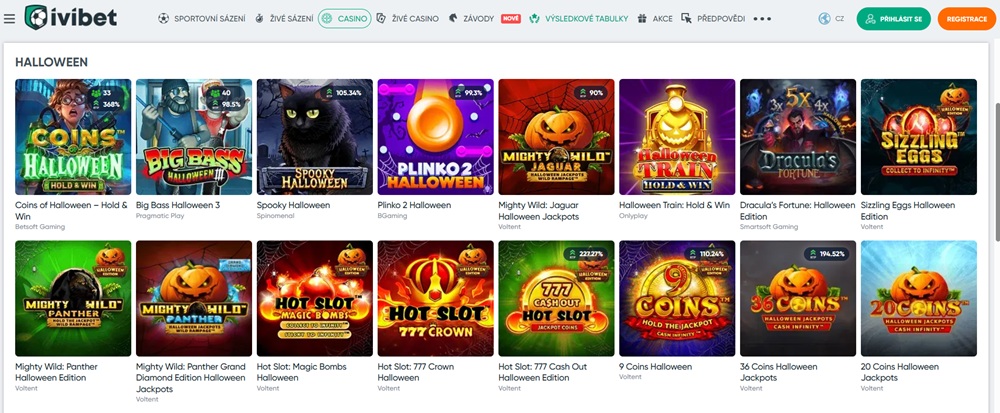Launch Hot Slot Magic Bombs thumbnail

315,298
